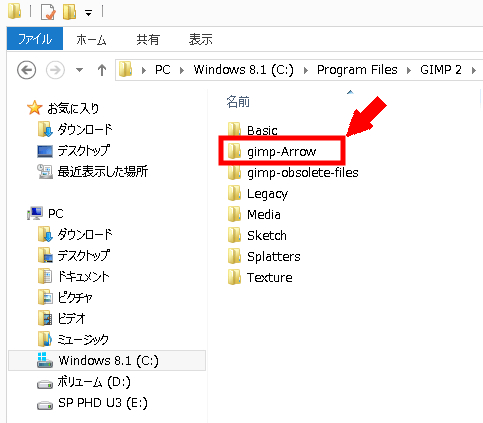483x423 pixels.
Task: Switch to the ホーム ribbon tab
Action: [91, 40]
